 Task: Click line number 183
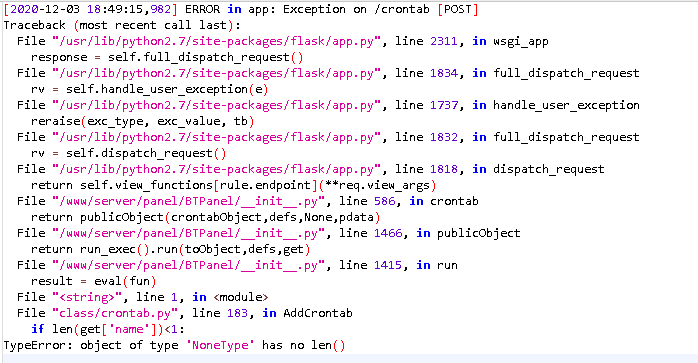click(x=237, y=314)
